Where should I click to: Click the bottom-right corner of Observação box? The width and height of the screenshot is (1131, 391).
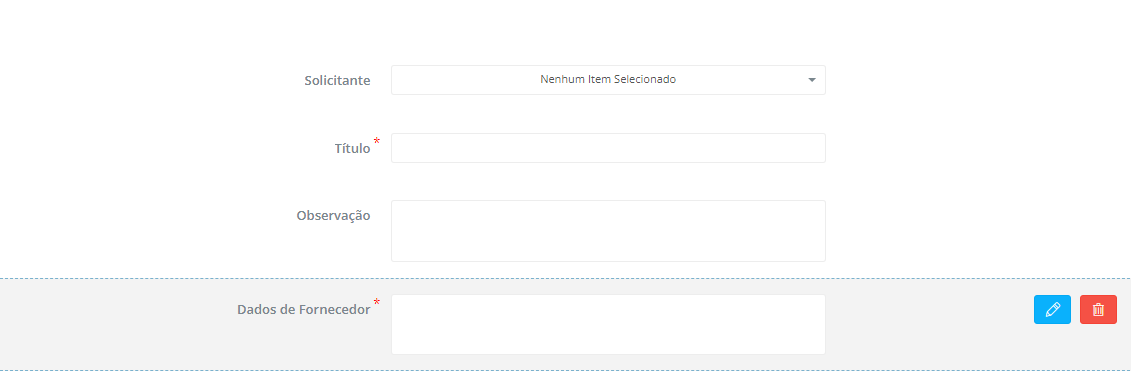pyautogui.click(x=822, y=258)
